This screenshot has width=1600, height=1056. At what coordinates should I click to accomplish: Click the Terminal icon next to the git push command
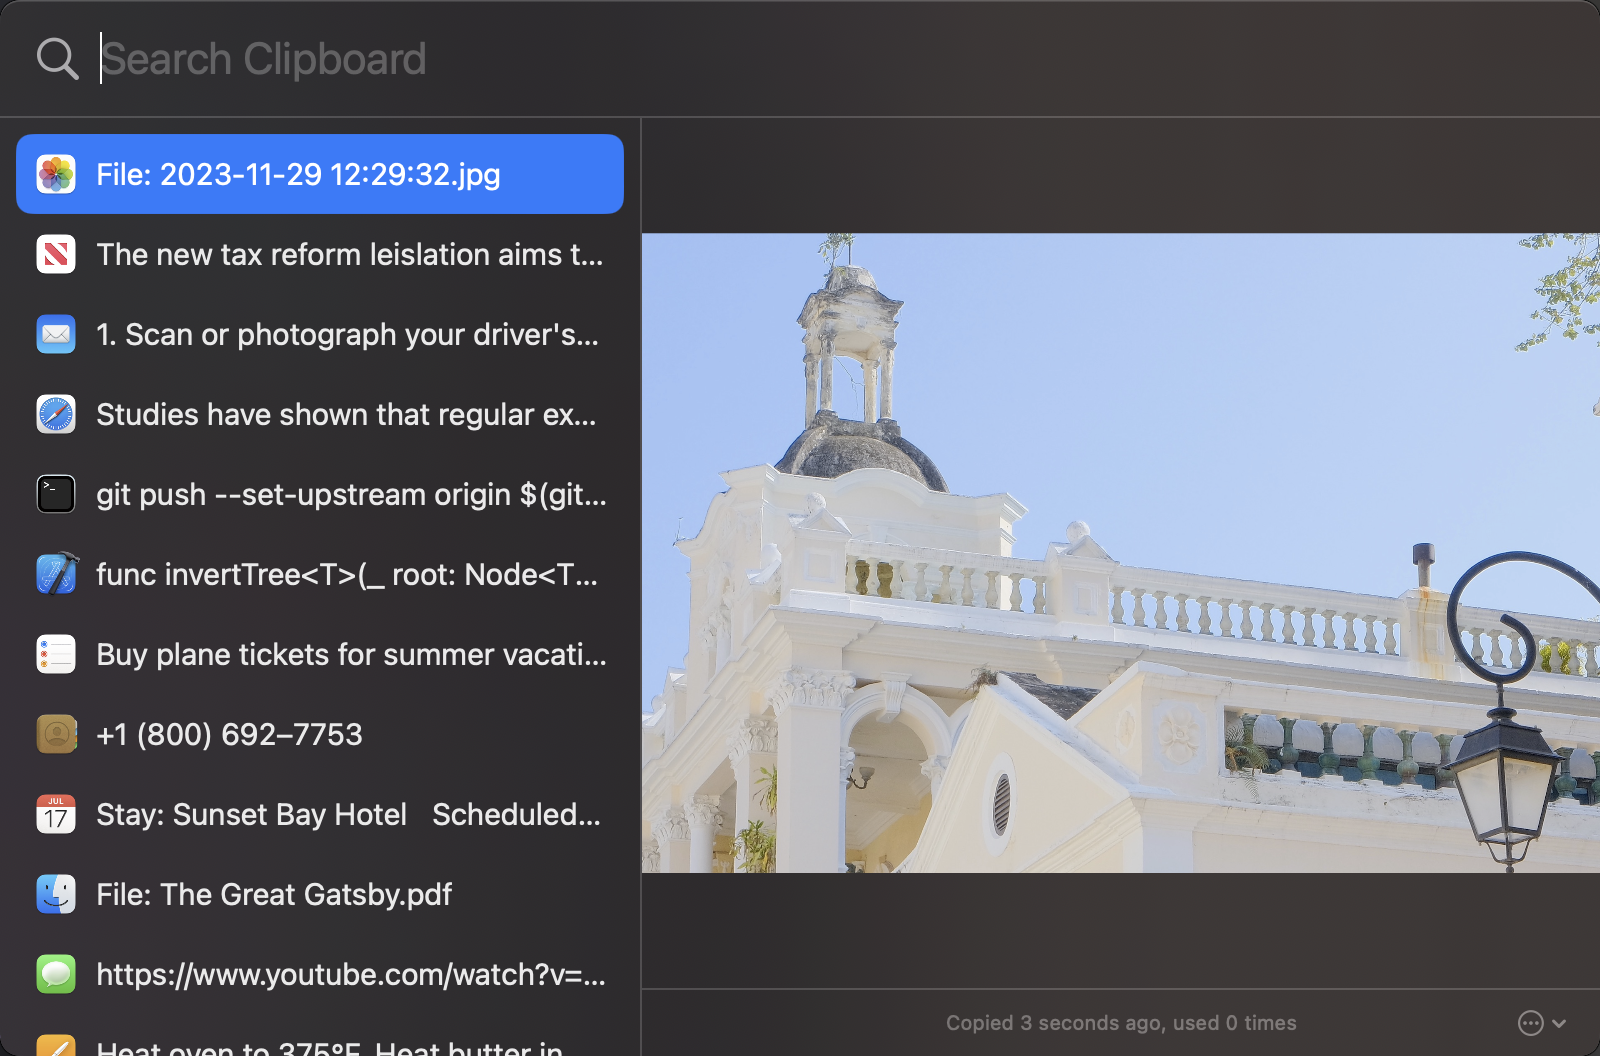pyautogui.click(x=56, y=493)
